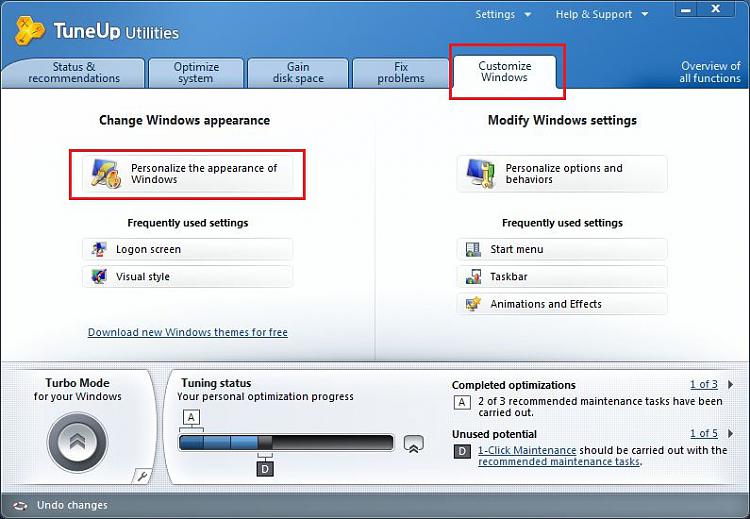Click the Visual style icon
The image size is (750, 519).
coord(99,276)
